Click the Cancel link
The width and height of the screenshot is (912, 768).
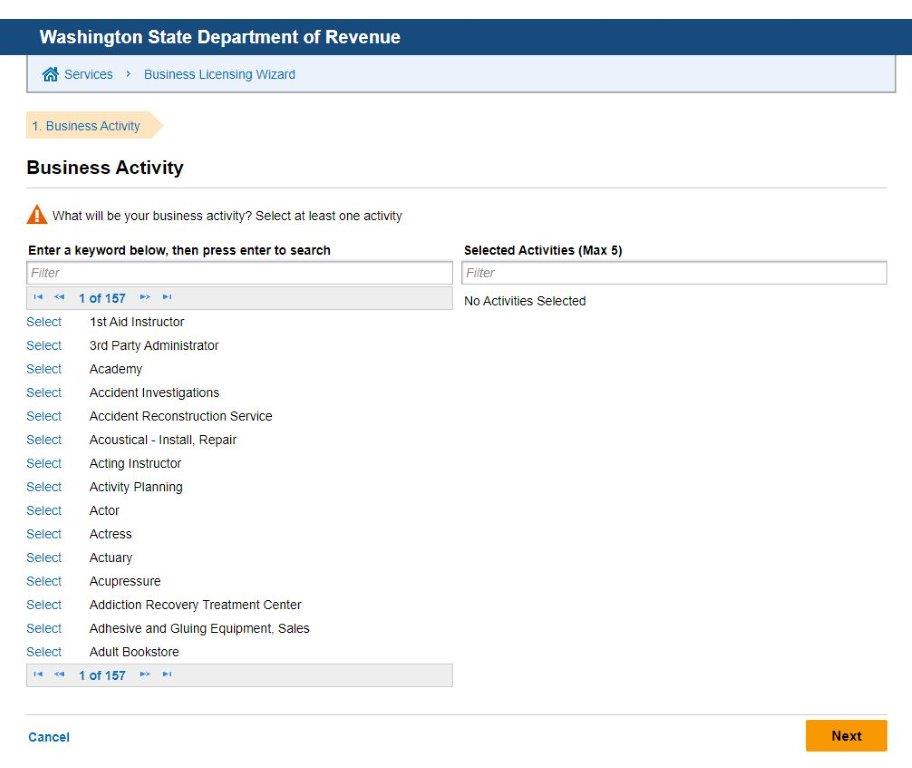click(49, 737)
